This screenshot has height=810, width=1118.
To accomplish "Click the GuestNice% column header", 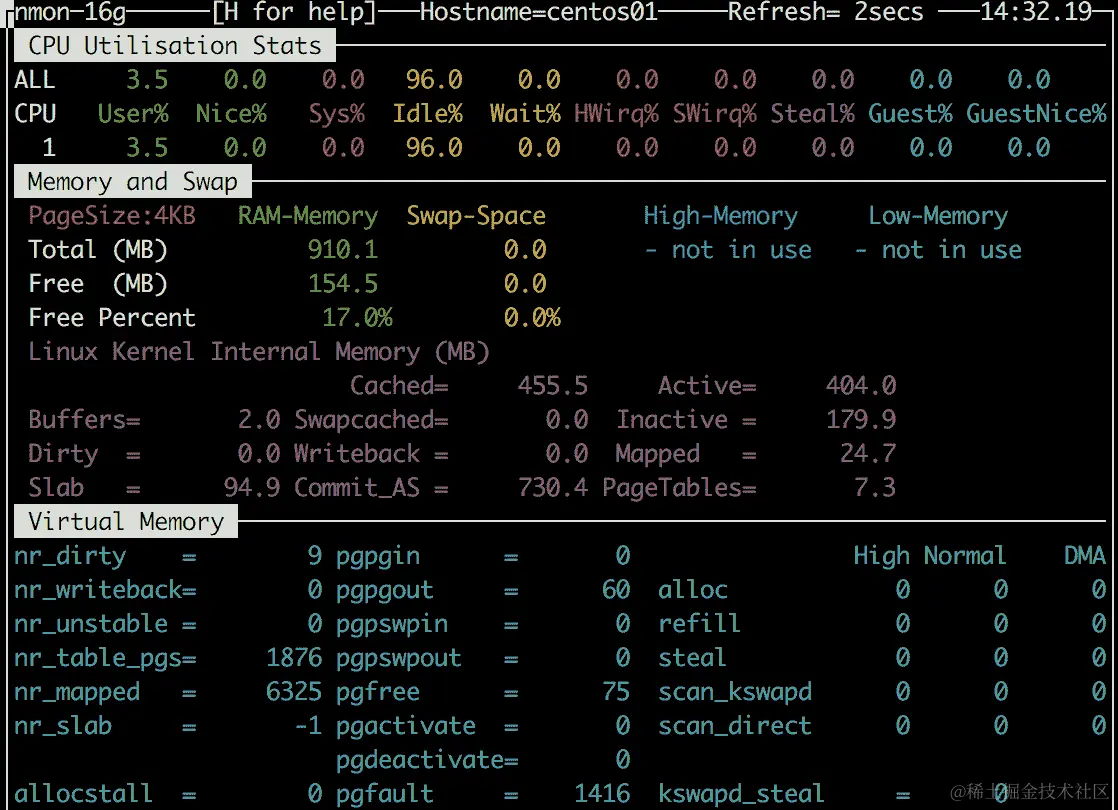I will pos(1037,113).
